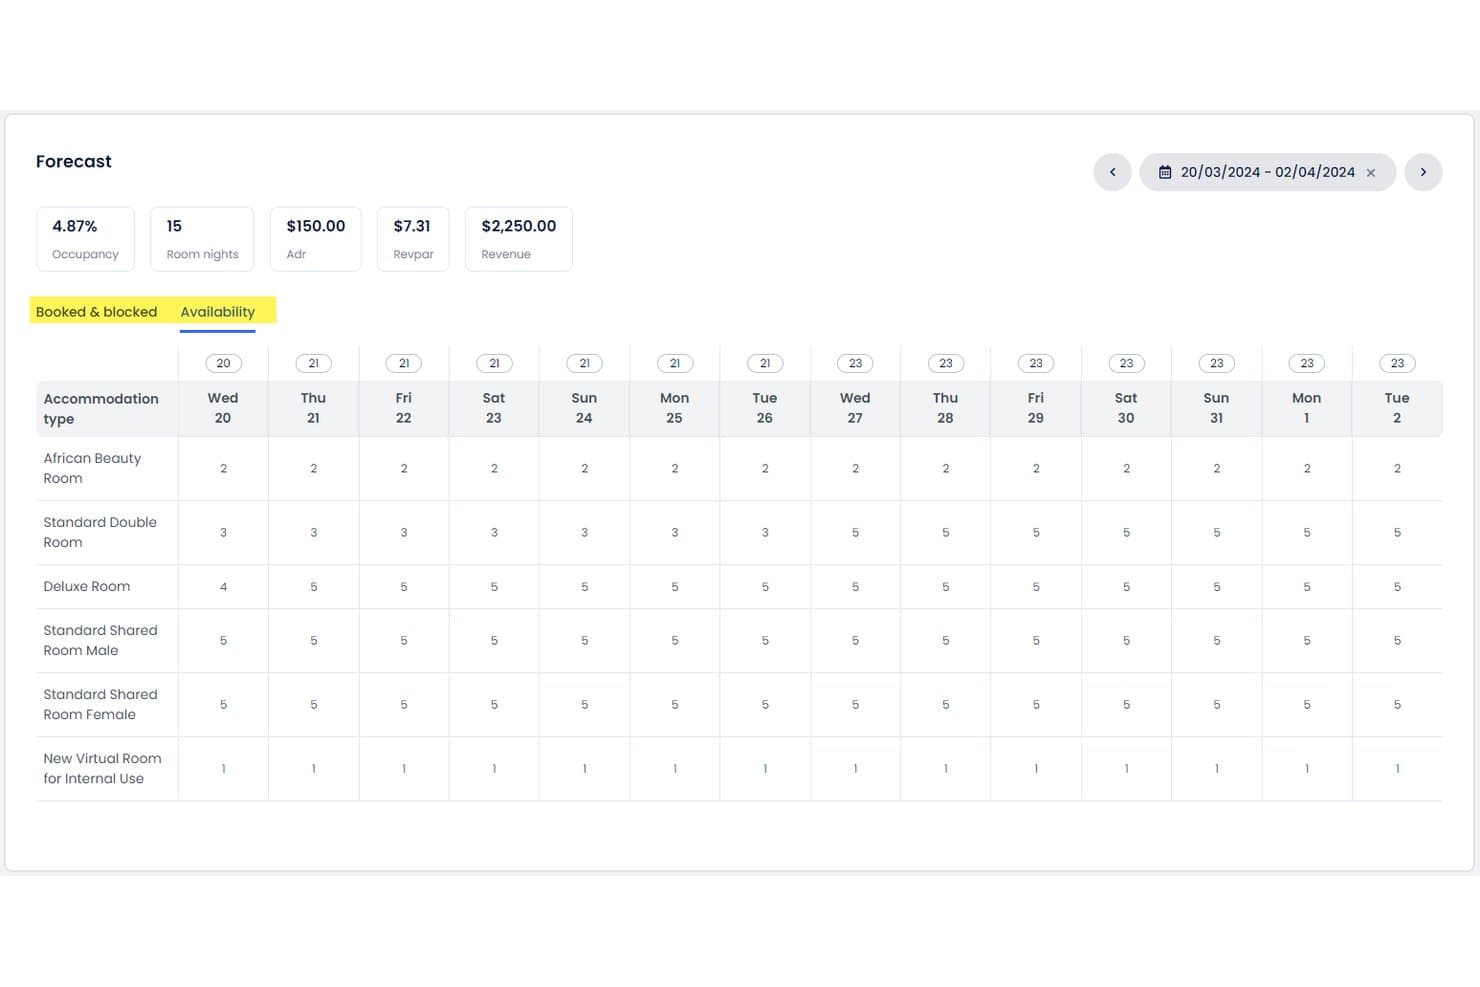Screen dimensions: 1480x987
Task: Click New Virtual Room cell for Mon 1
Action: (1307, 769)
